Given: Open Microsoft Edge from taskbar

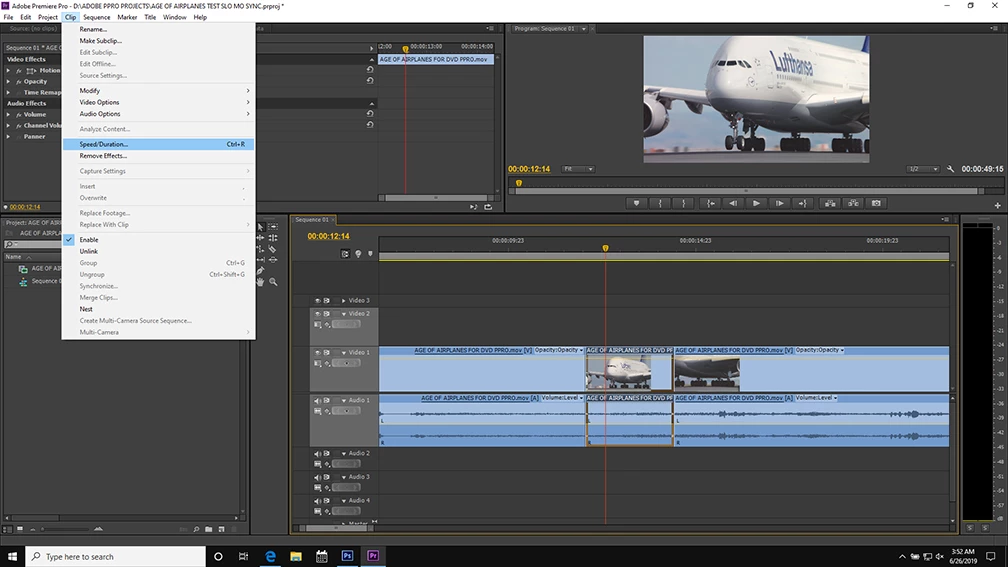Looking at the screenshot, I should point(270,556).
